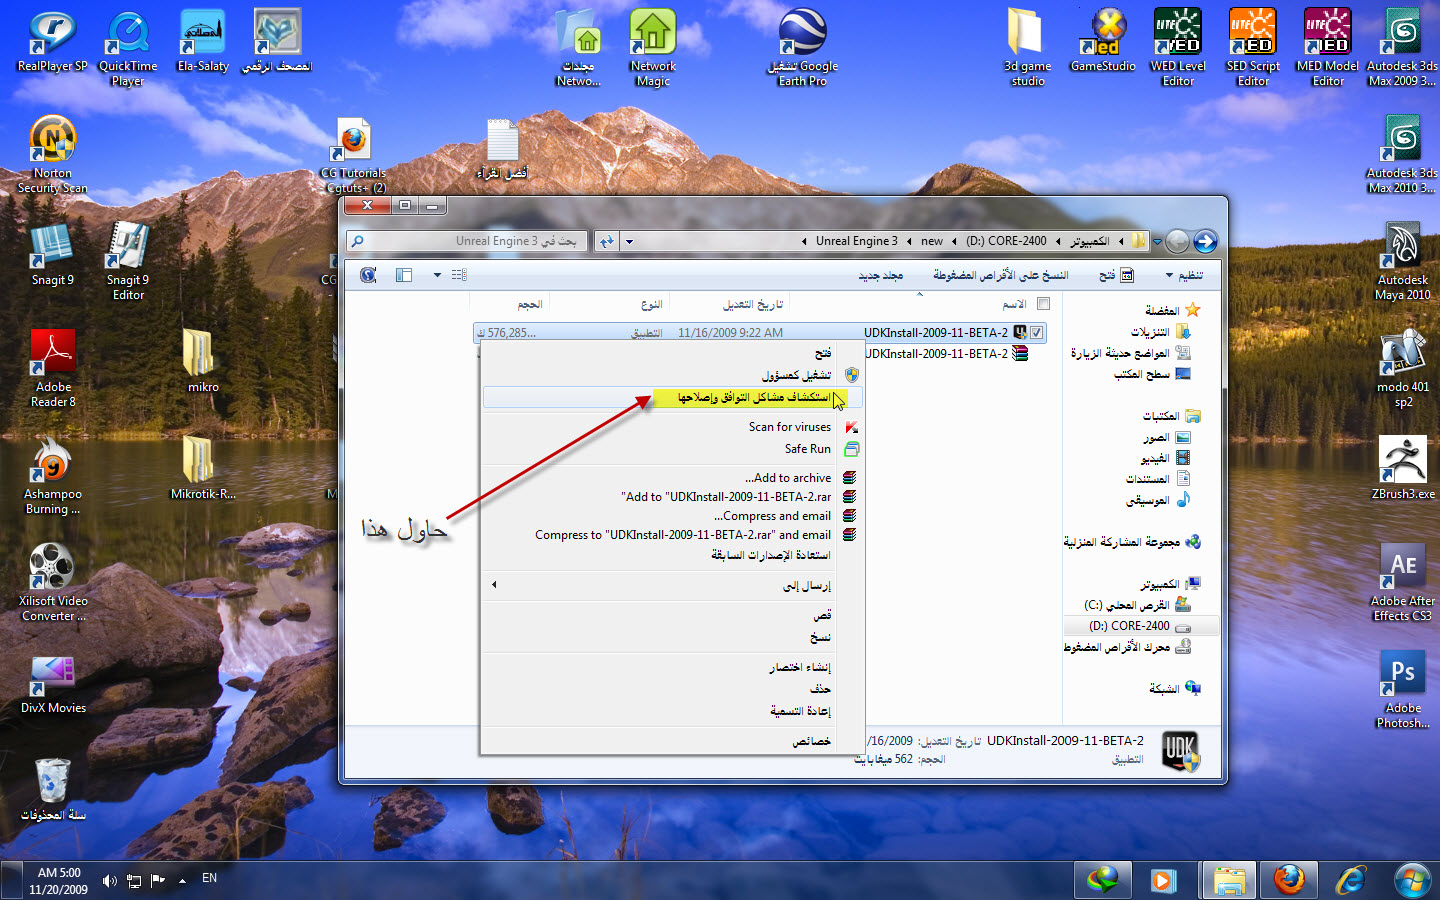Go back using Explorer back arrow
Viewport: 1440px width, 900px height.
point(1205,241)
